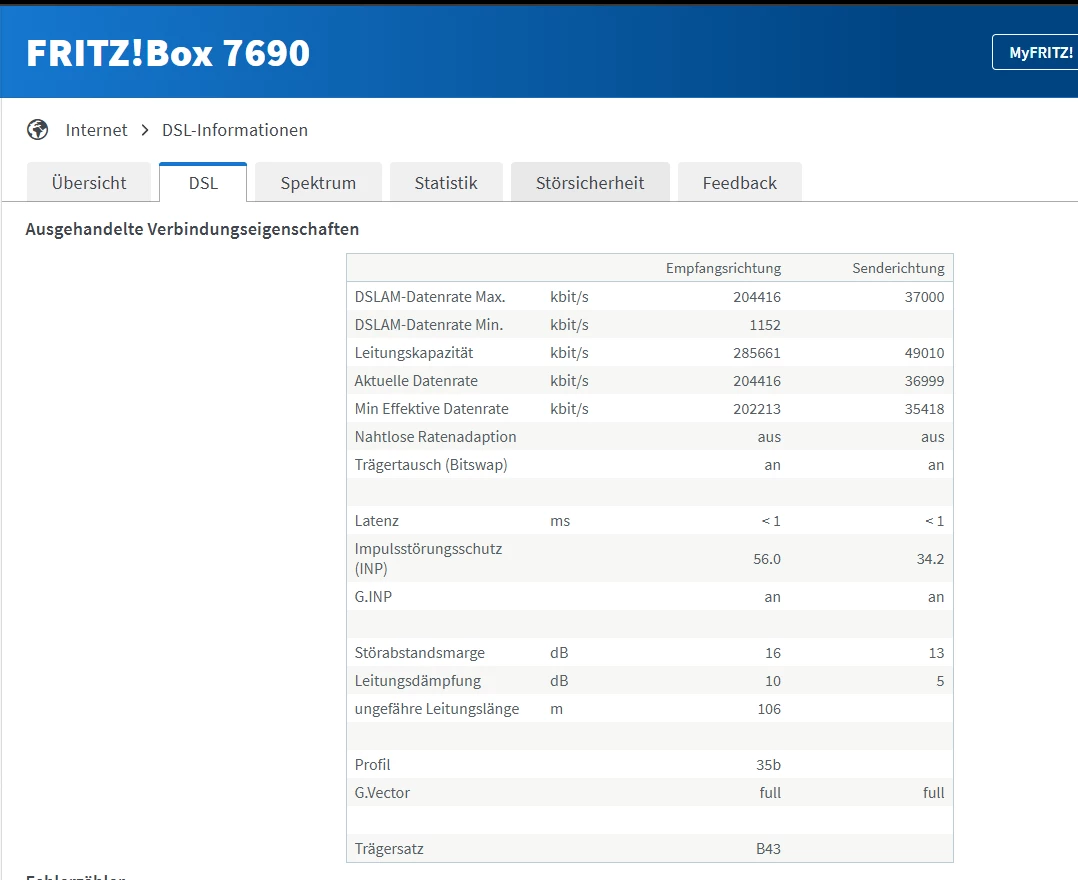Select the Nahtlose Ratenadaption label

[435, 437]
